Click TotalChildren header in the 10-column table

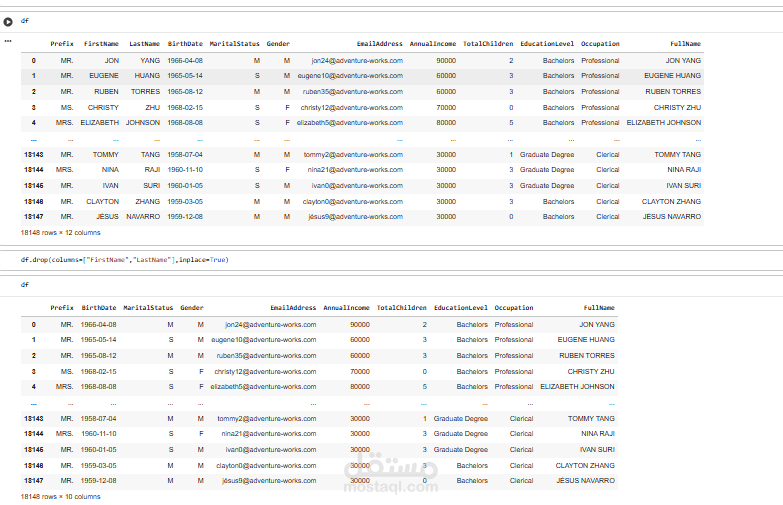coord(401,308)
